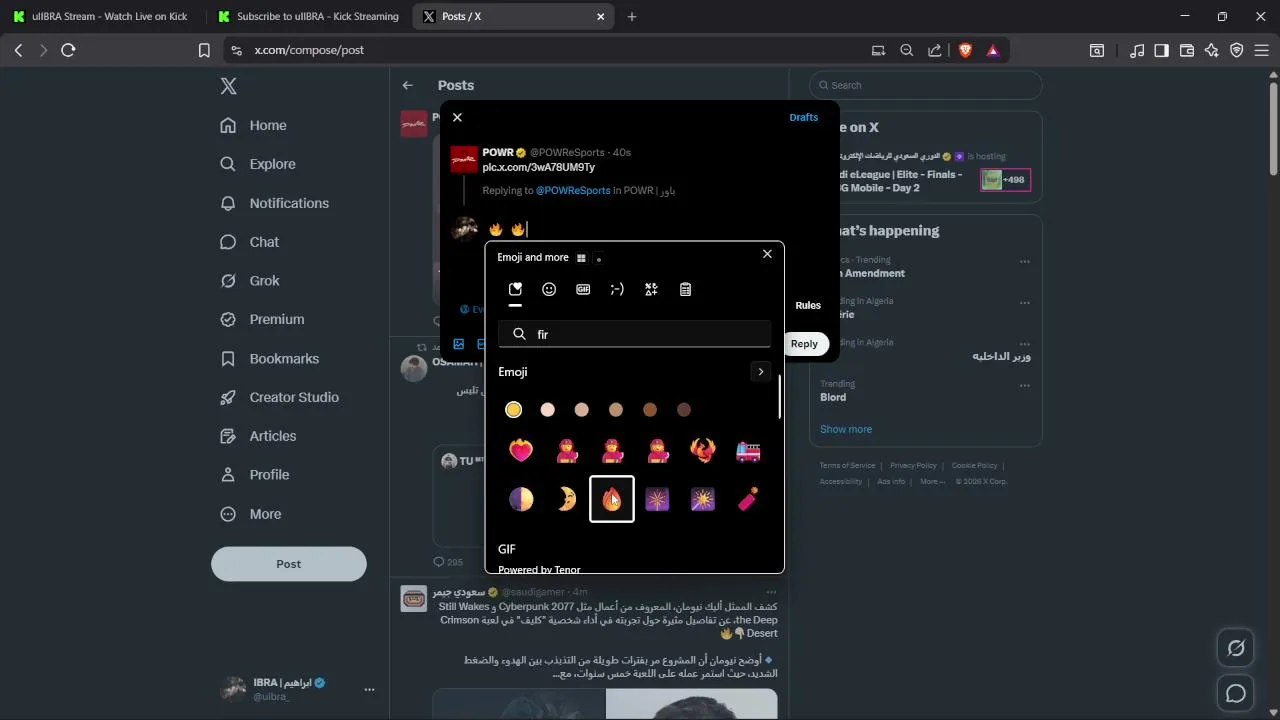Viewport: 1280px width, 720px height.
Task: Open a new browser tab
Action: pos(632,16)
